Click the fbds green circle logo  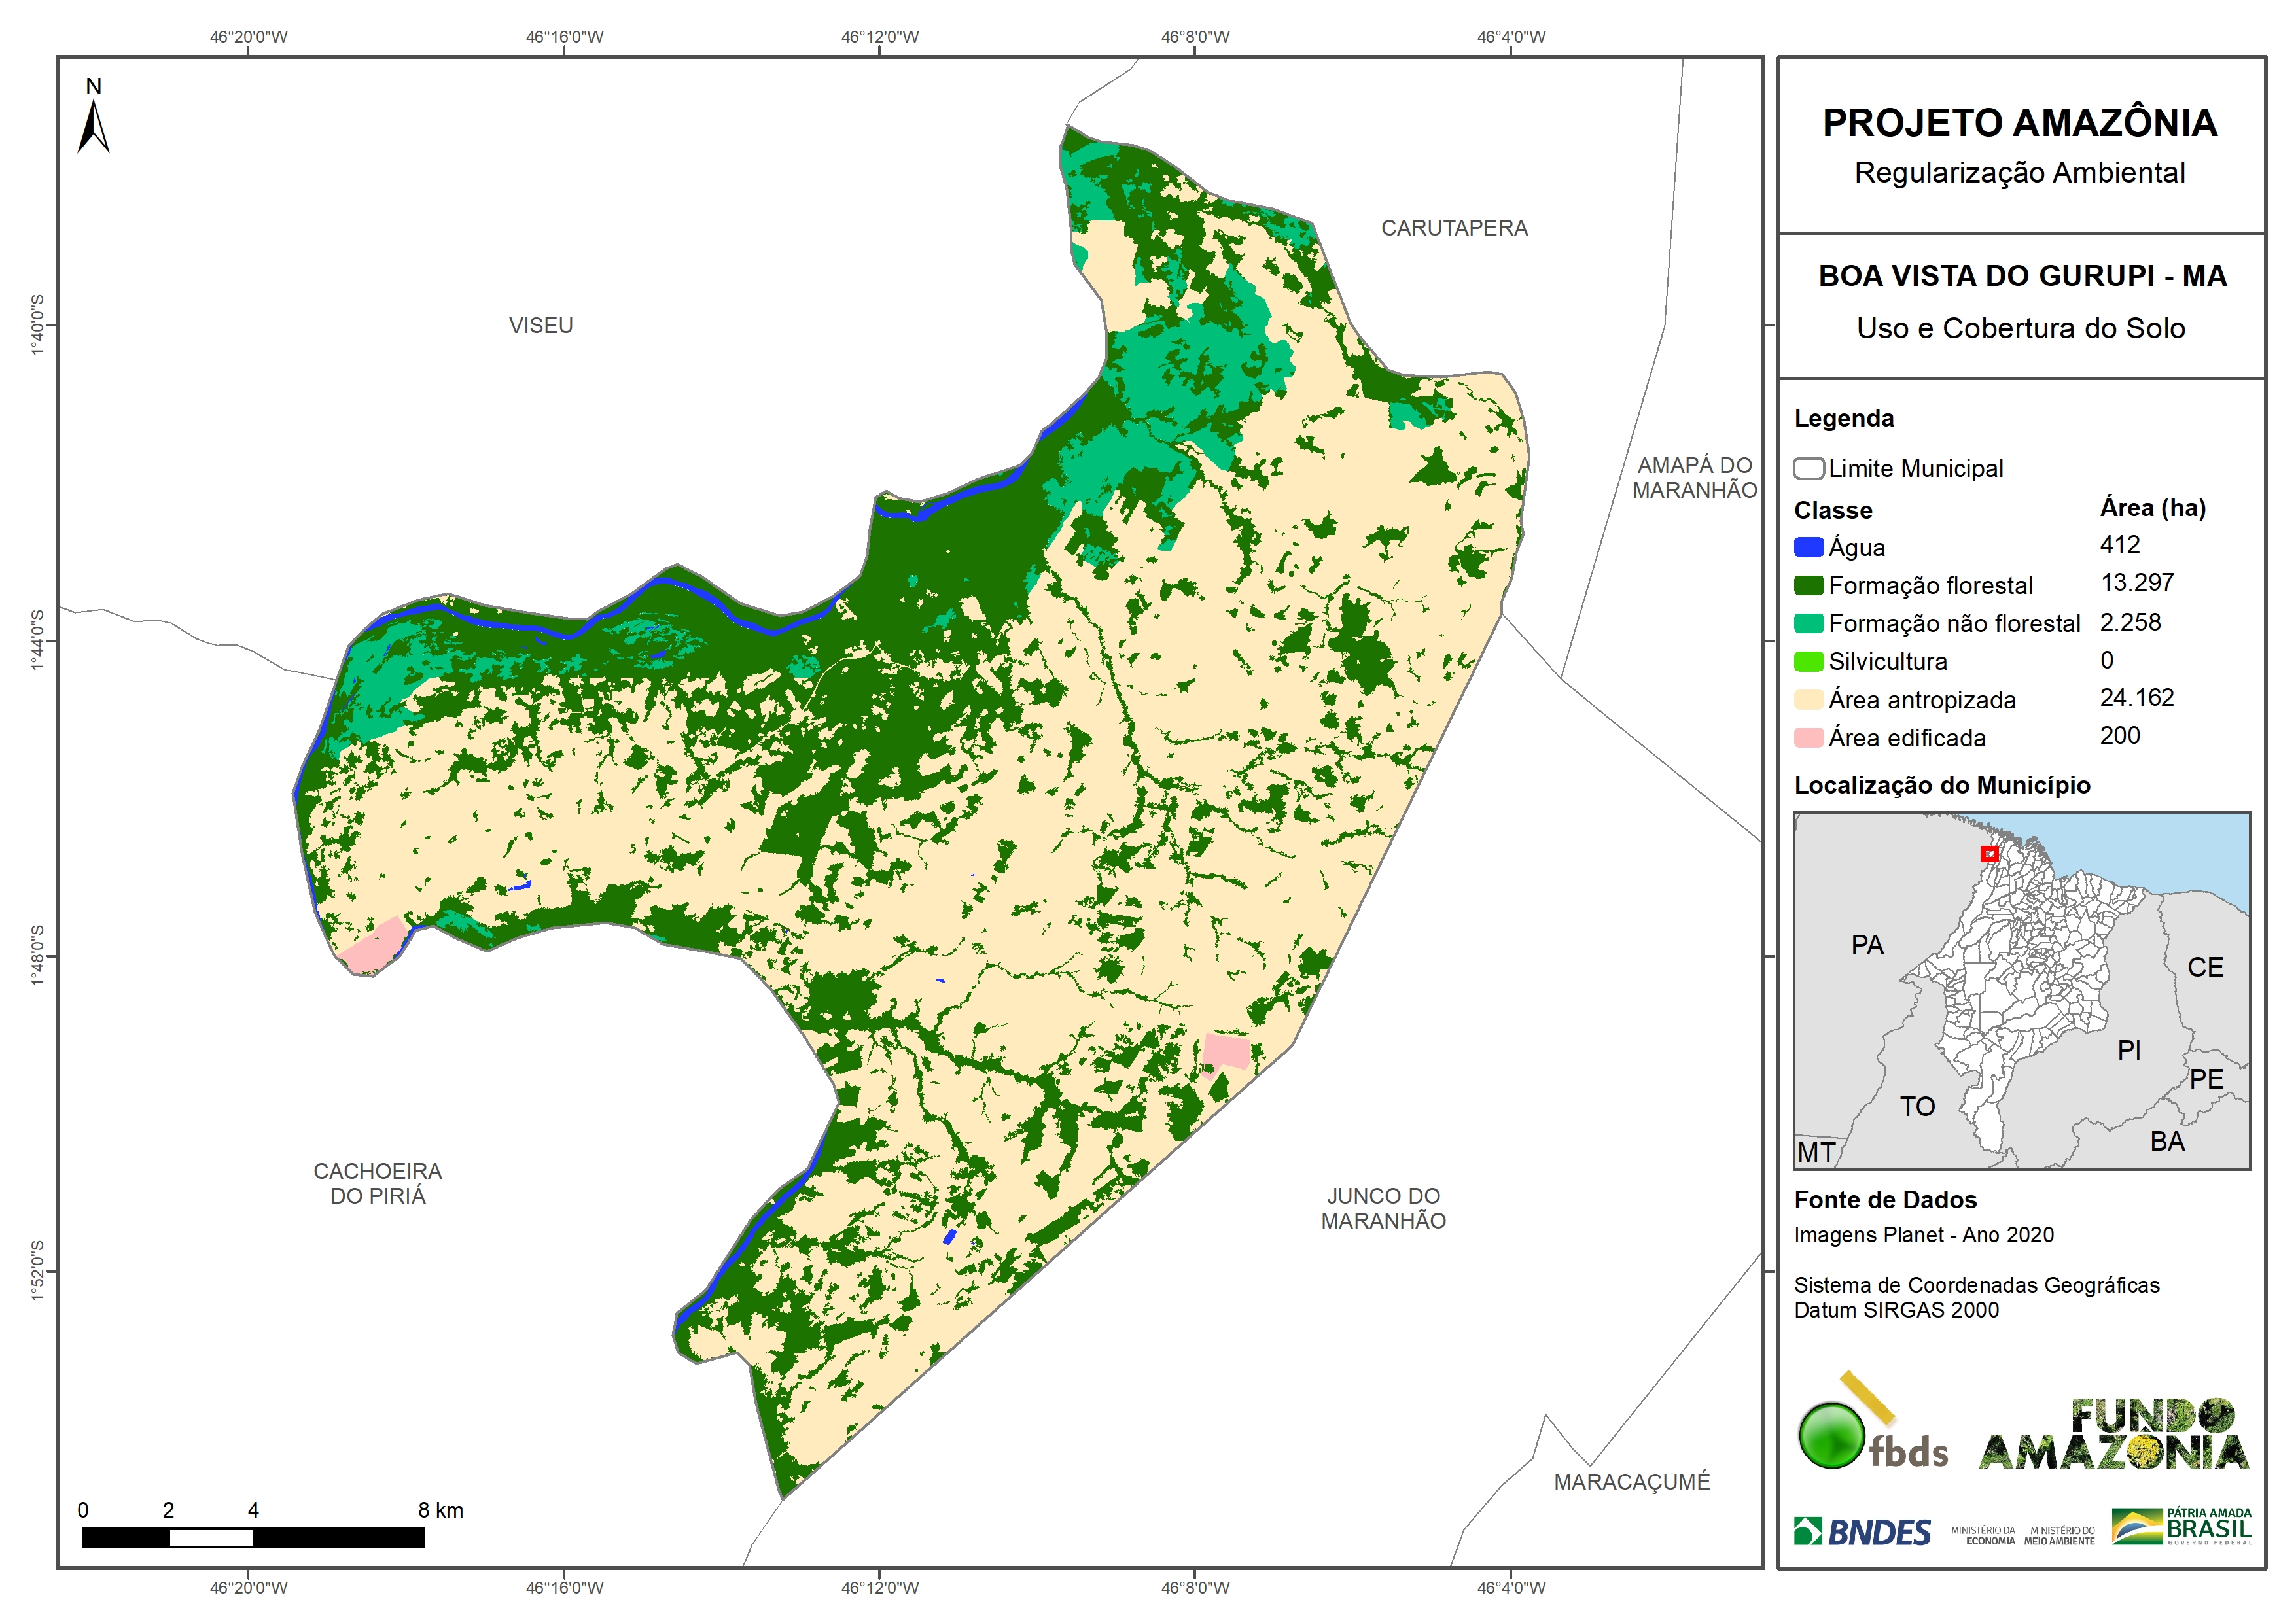[x=1831, y=1435]
